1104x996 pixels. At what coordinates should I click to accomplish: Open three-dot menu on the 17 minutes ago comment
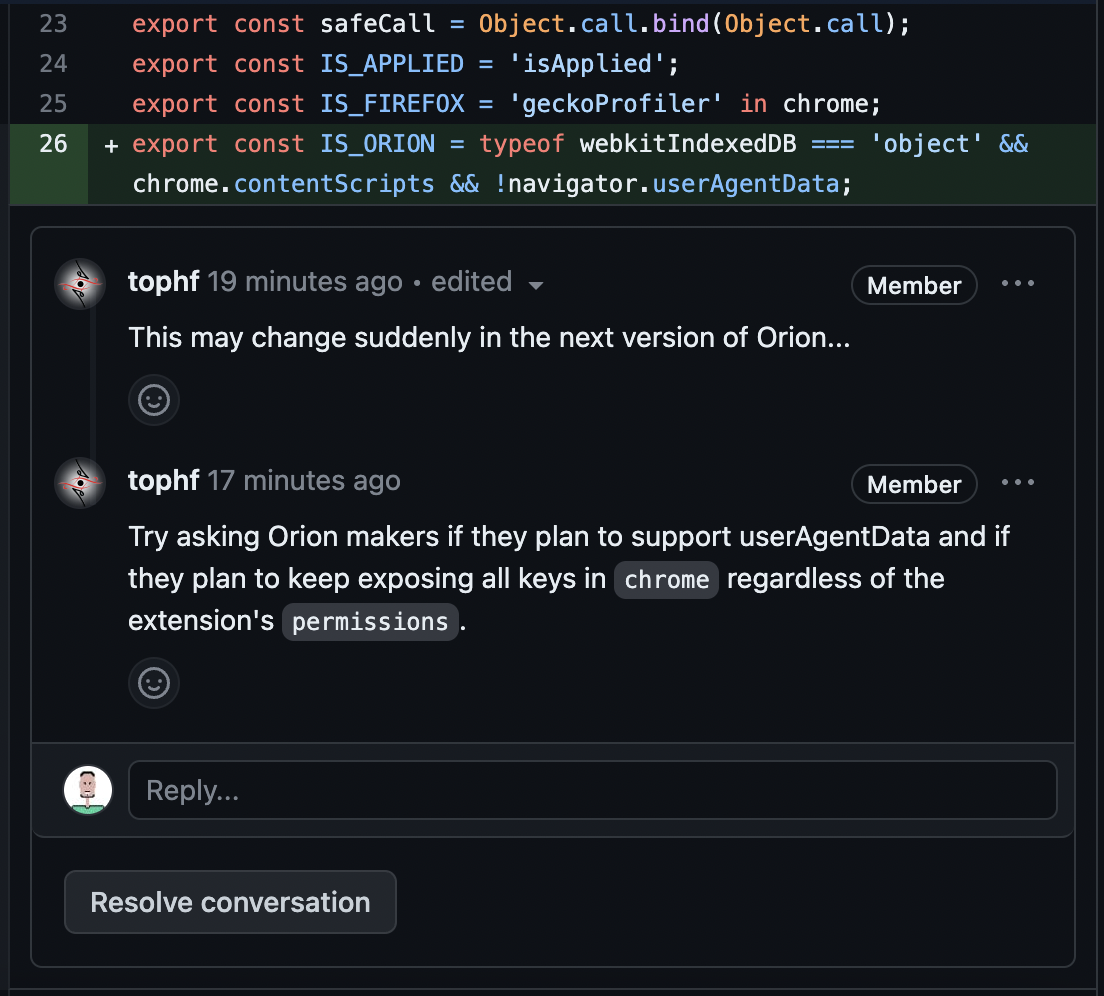1018,483
